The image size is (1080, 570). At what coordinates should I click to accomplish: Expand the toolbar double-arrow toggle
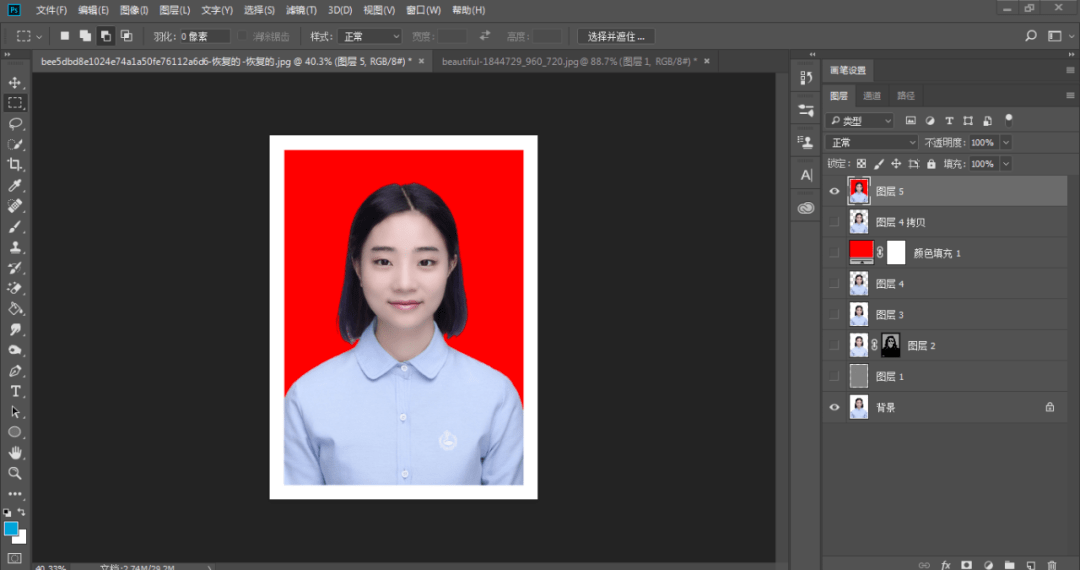[8, 54]
